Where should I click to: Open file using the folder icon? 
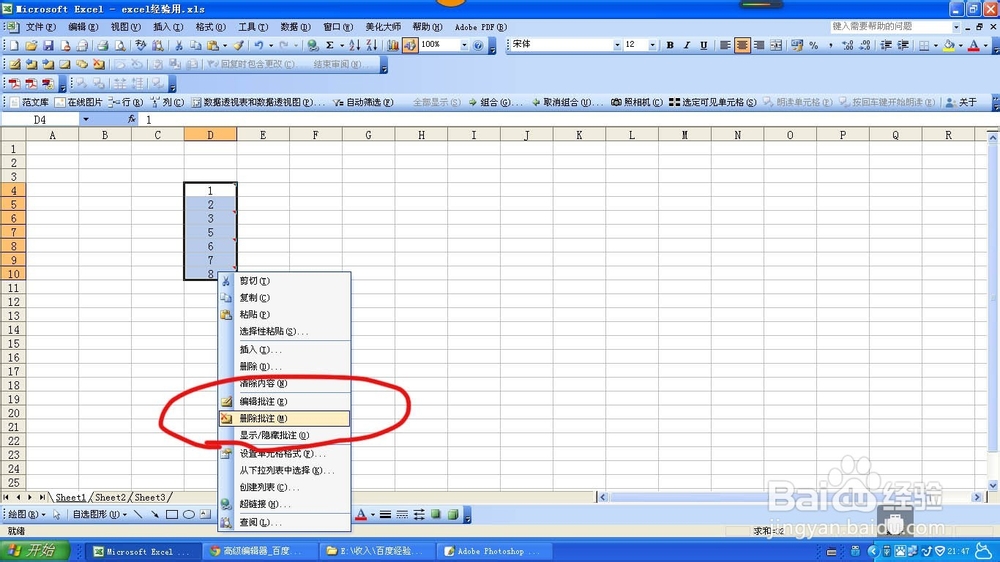click(x=31, y=45)
